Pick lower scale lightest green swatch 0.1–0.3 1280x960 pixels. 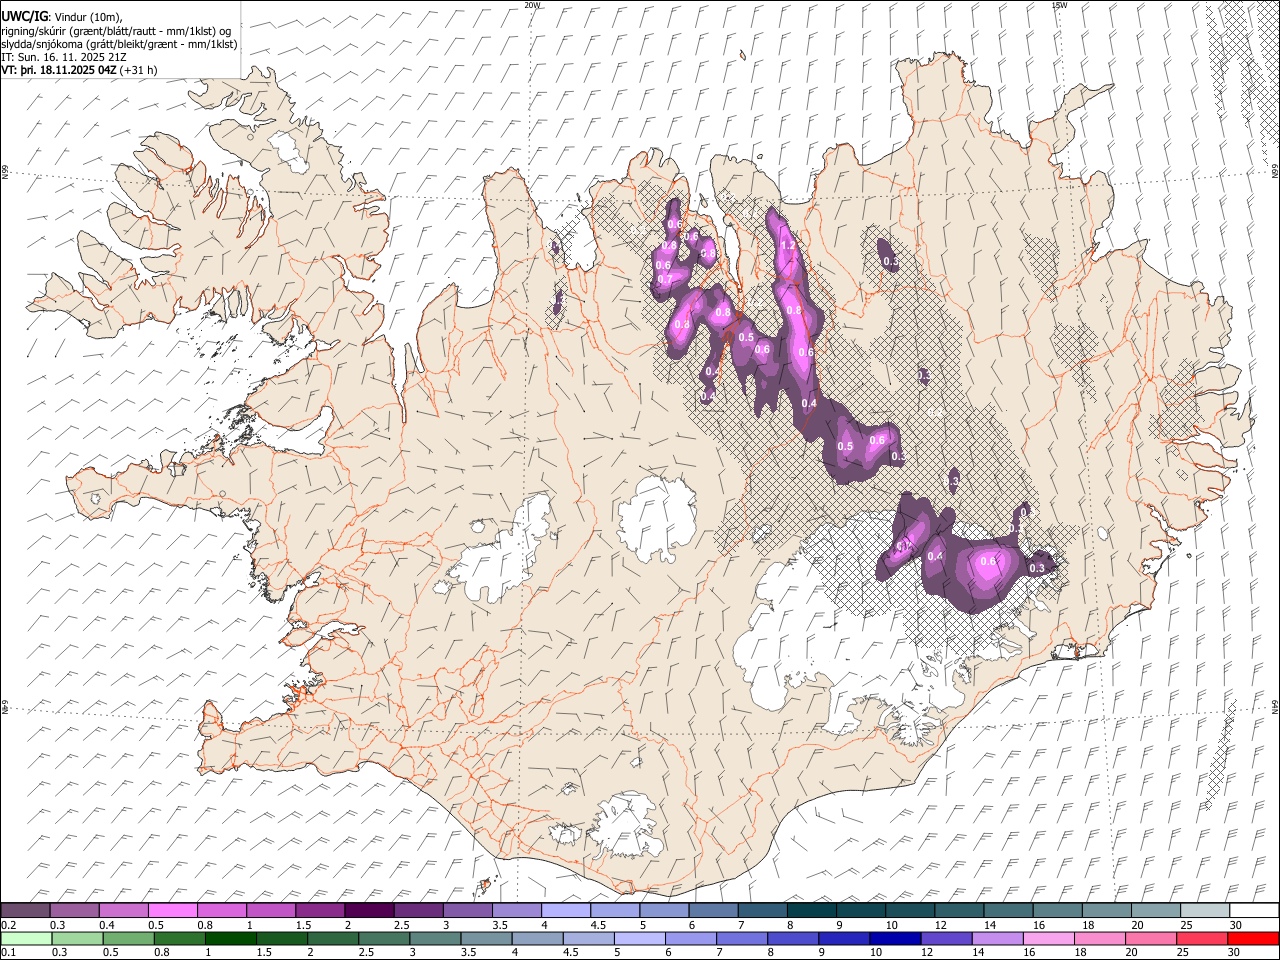(x=26, y=938)
